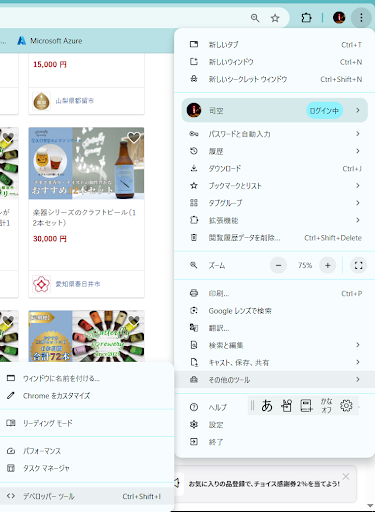375x512 pixels.
Task: Click 愛知県春日井市 municipality link
Action: (78, 284)
